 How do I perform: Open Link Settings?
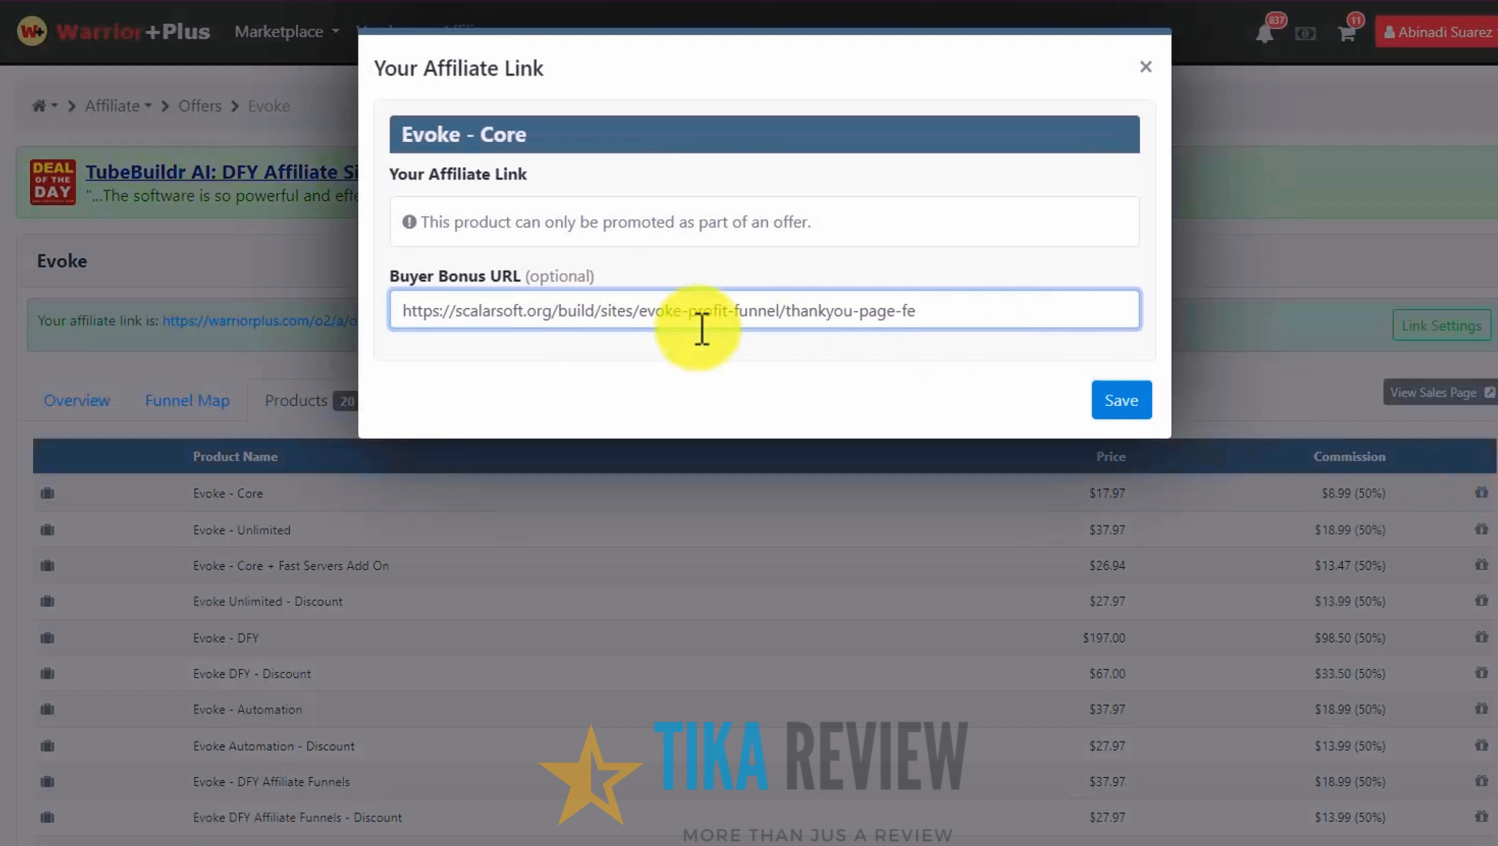1441,325
